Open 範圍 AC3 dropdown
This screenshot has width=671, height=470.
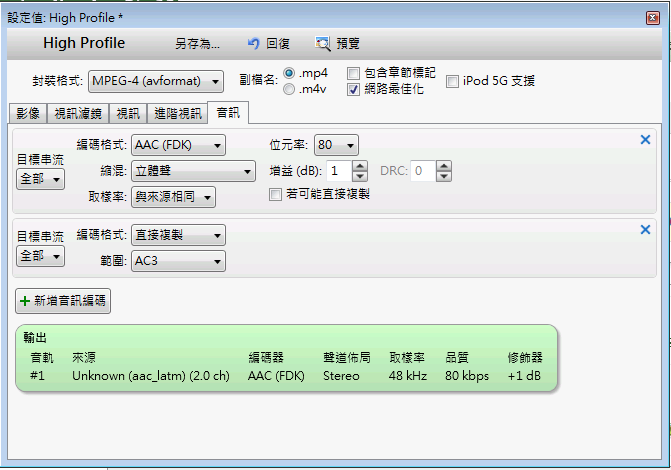[x=178, y=261]
